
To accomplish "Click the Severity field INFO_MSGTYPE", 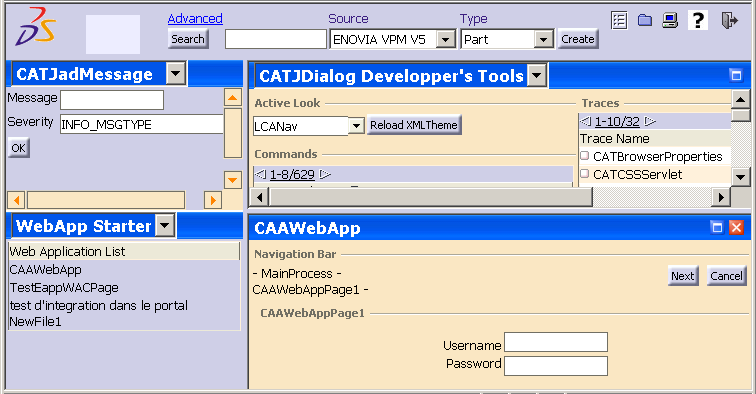I will coord(142,124).
